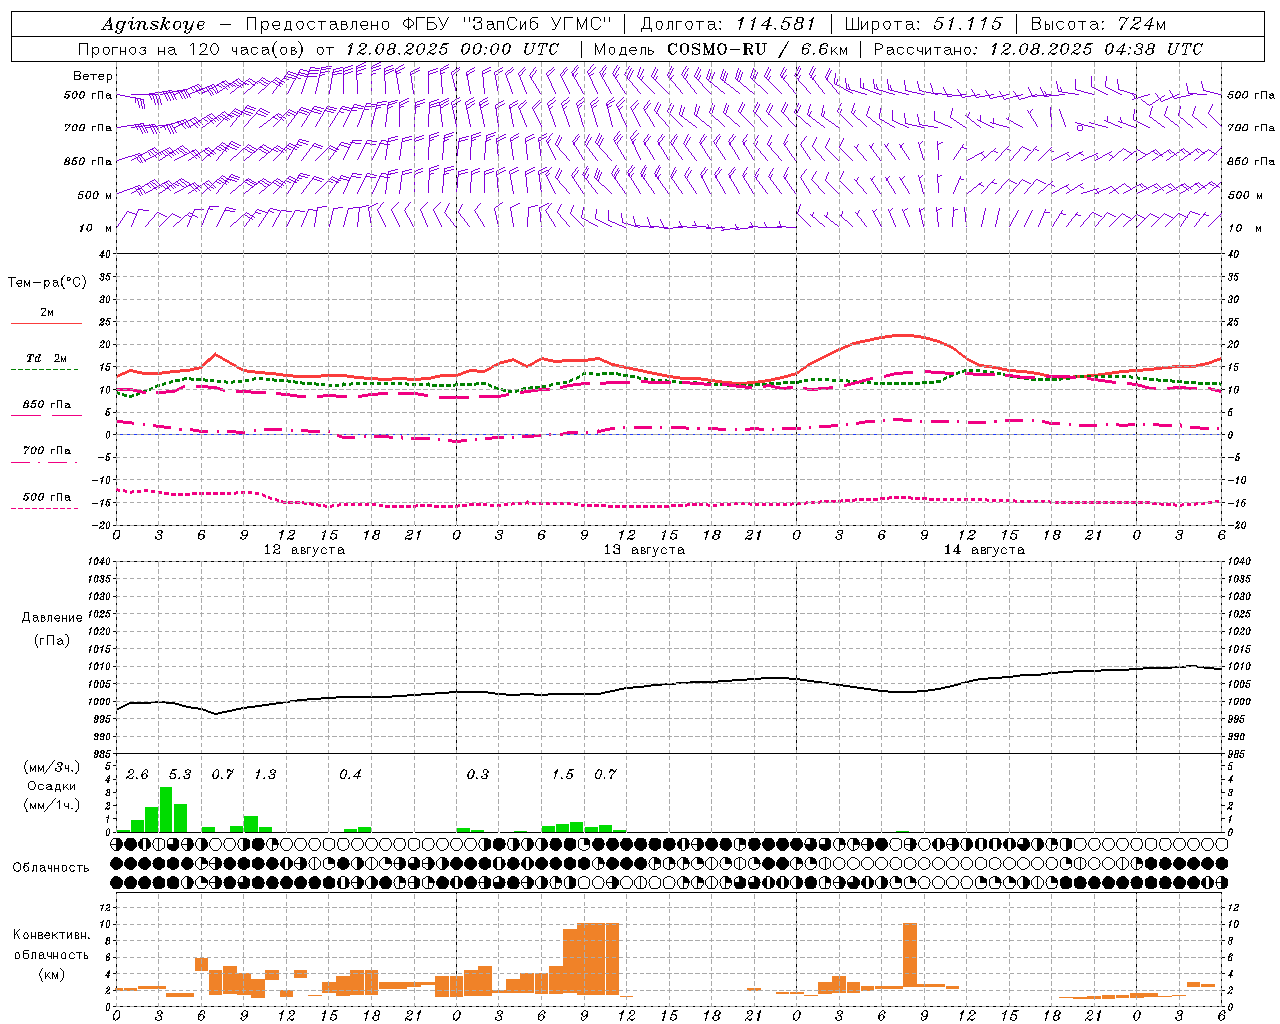The width and height of the screenshot is (1280, 1024).
Task: Select the 14 августа date label
Action: (x=984, y=550)
